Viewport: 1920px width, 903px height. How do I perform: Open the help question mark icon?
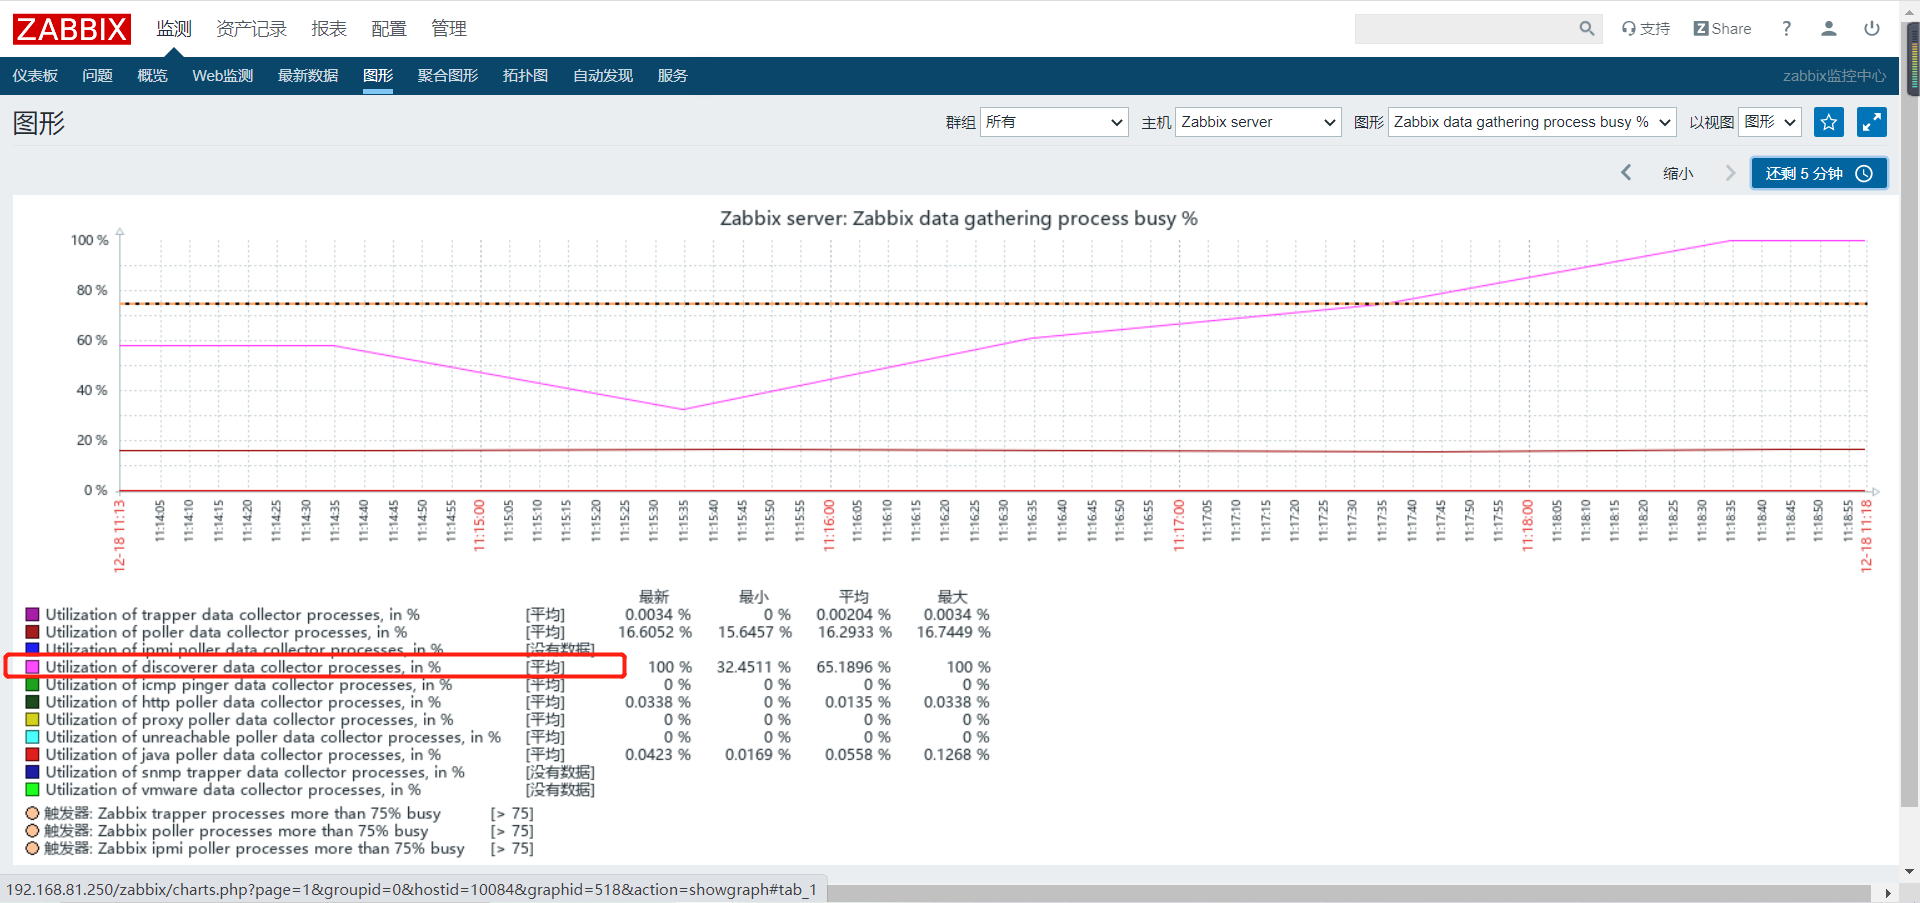point(1787,29)
